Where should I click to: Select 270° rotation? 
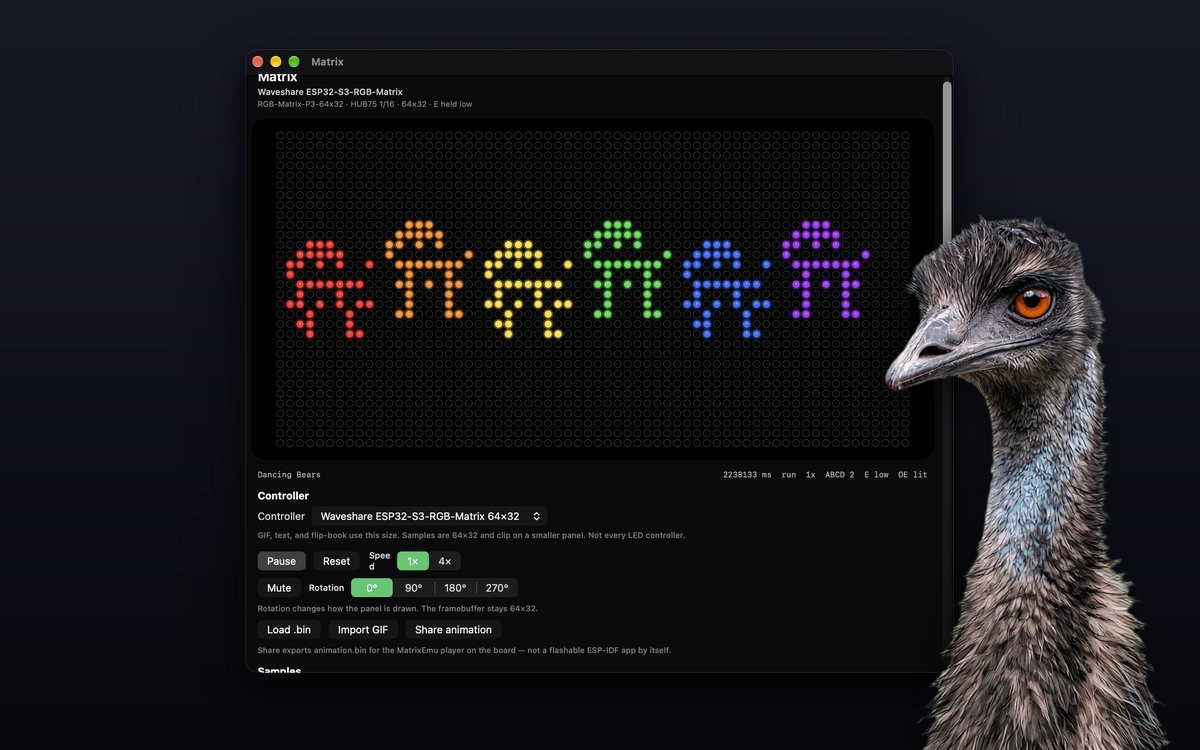pos(497,588)
